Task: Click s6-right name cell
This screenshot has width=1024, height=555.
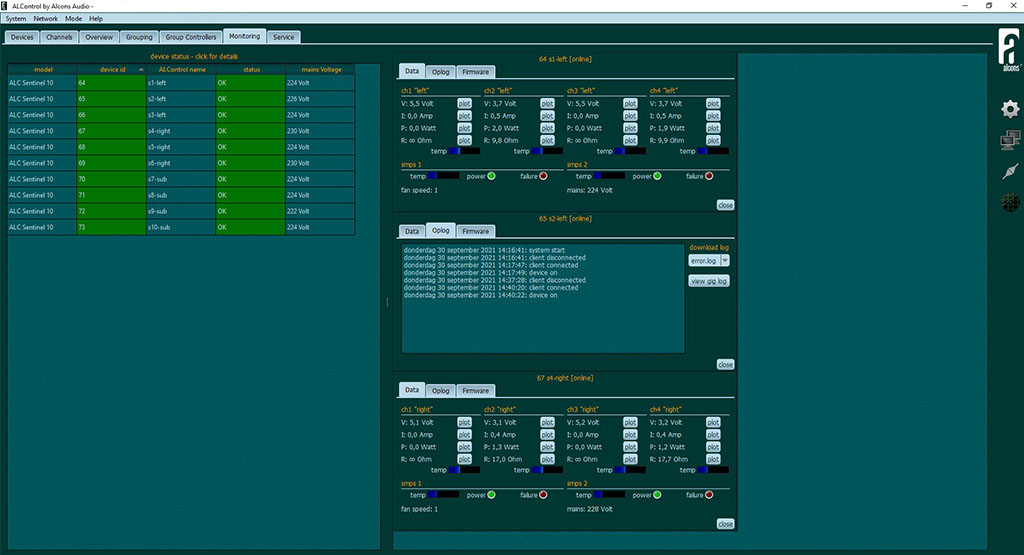Action: click(x=181, y=163)
